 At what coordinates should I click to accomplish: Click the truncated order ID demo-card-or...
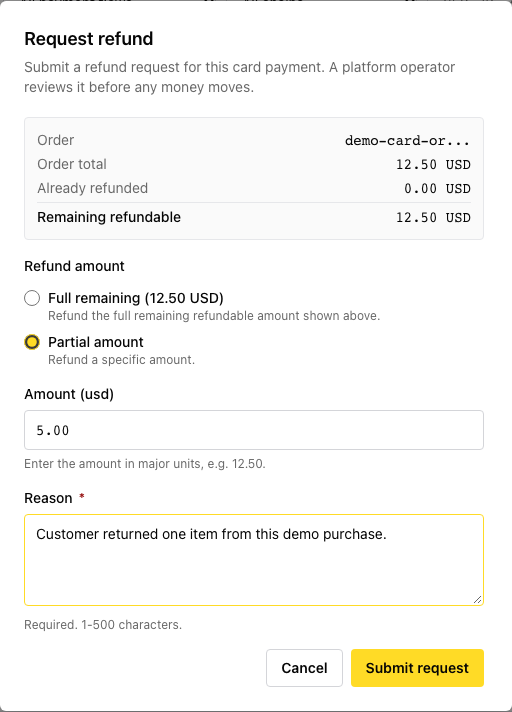[x=407, y=141]
